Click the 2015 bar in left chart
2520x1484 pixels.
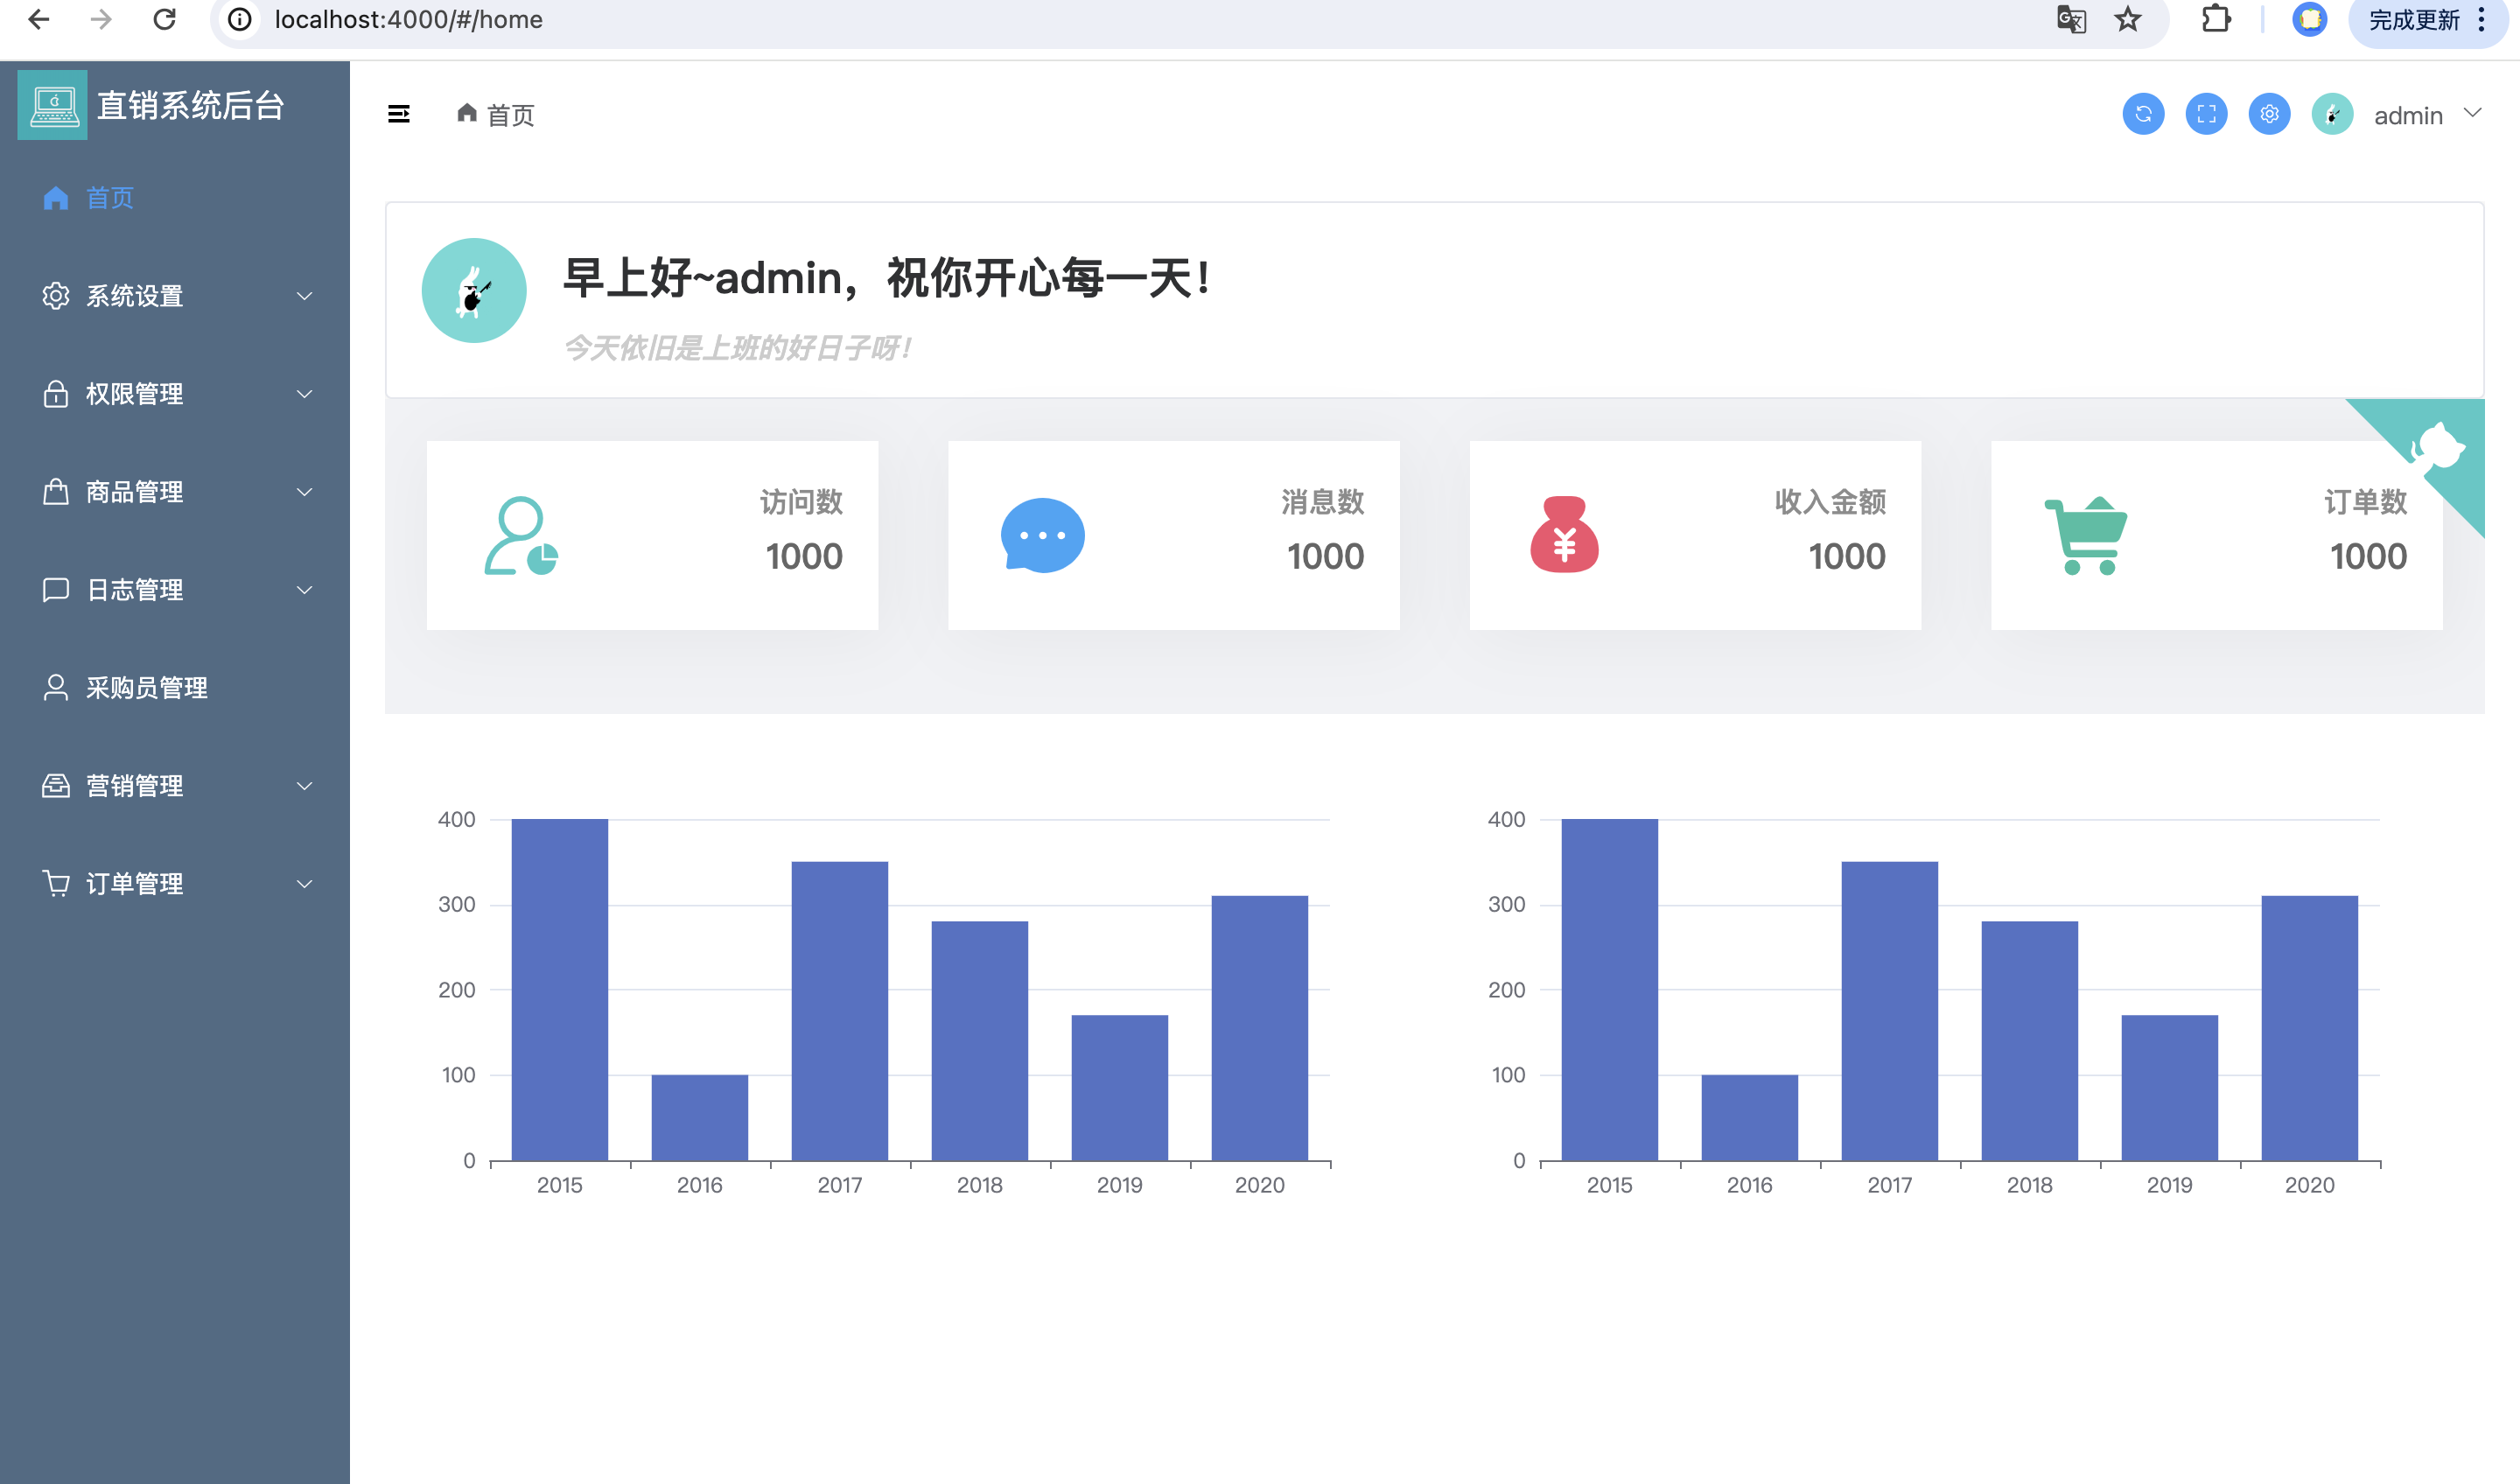[x=559, y=990]
